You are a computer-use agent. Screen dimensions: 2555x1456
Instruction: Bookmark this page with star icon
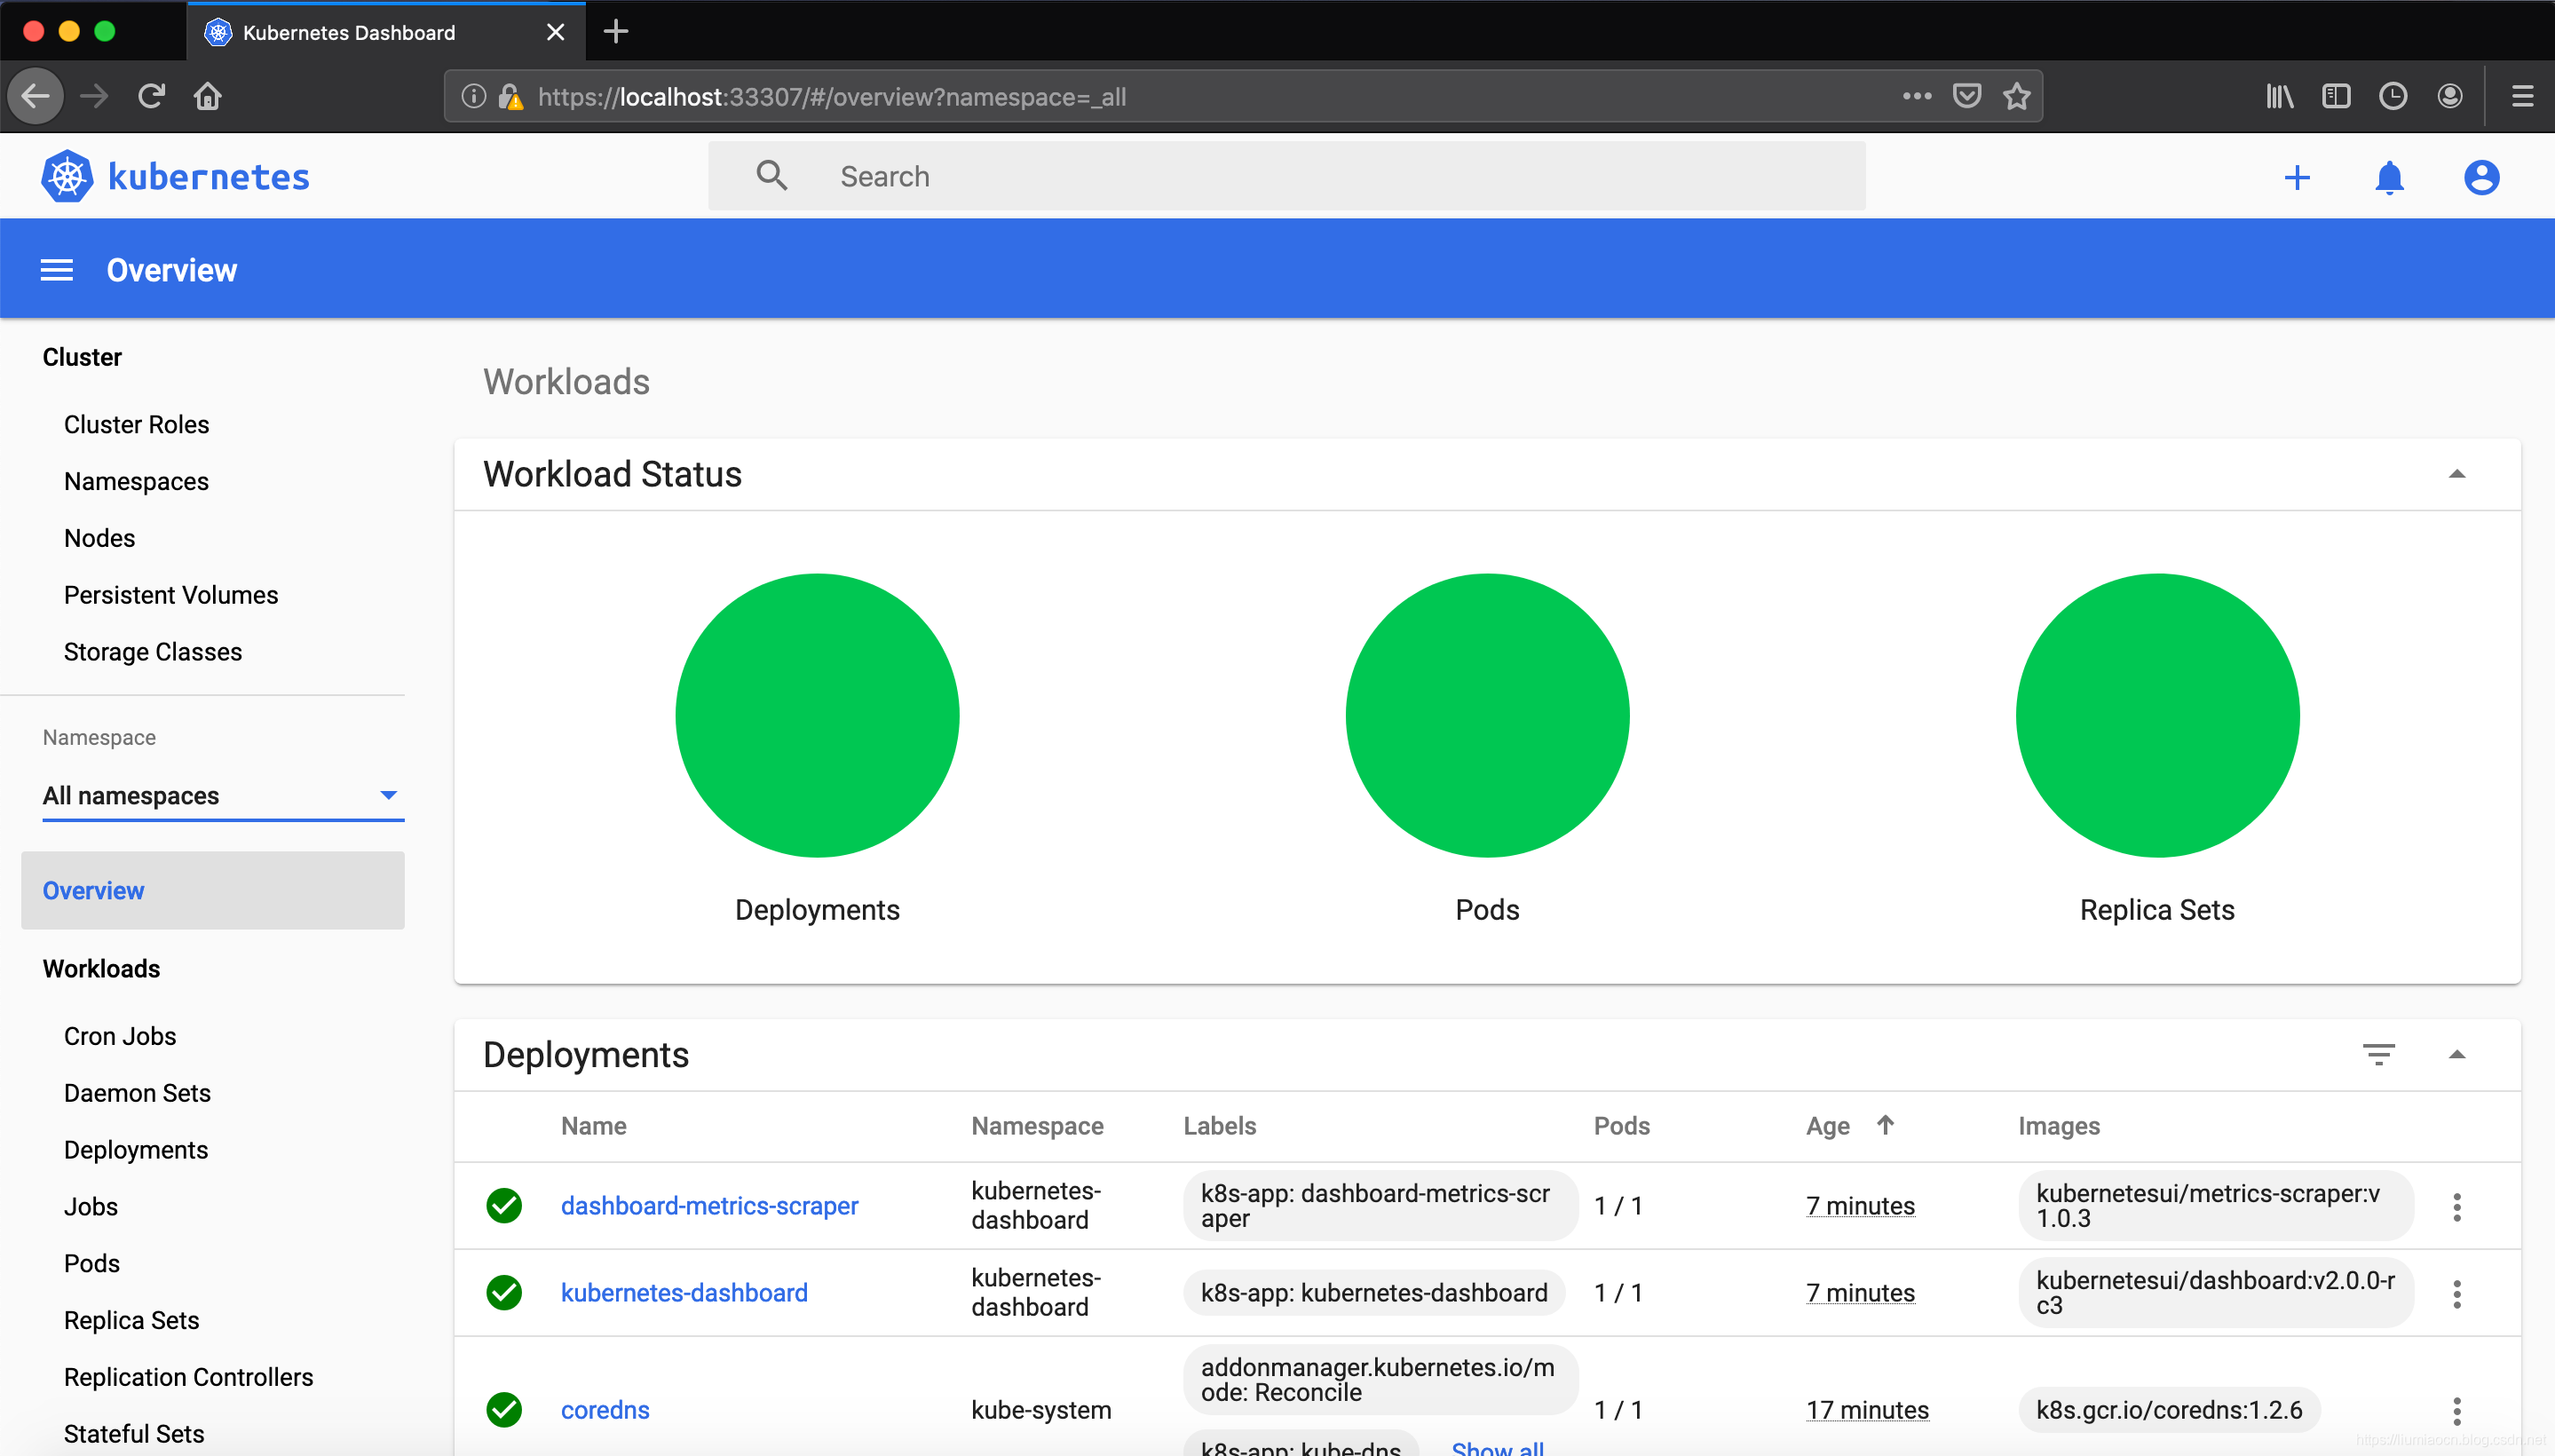coord(2017,96)
